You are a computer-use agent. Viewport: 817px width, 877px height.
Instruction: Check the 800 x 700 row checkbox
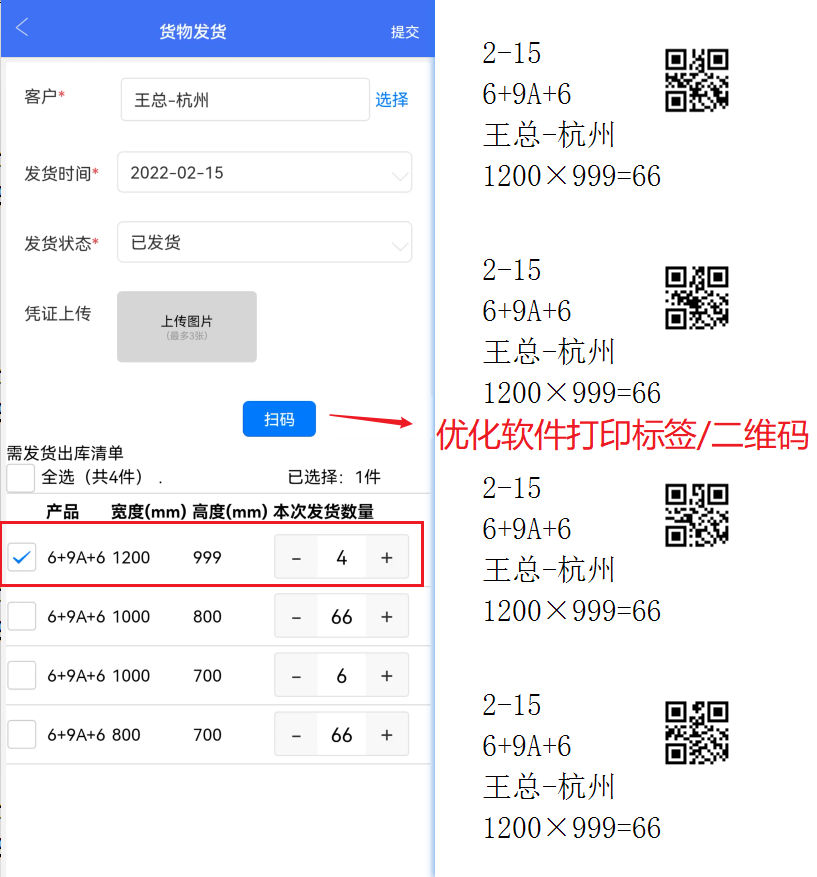tap(22, 734)
